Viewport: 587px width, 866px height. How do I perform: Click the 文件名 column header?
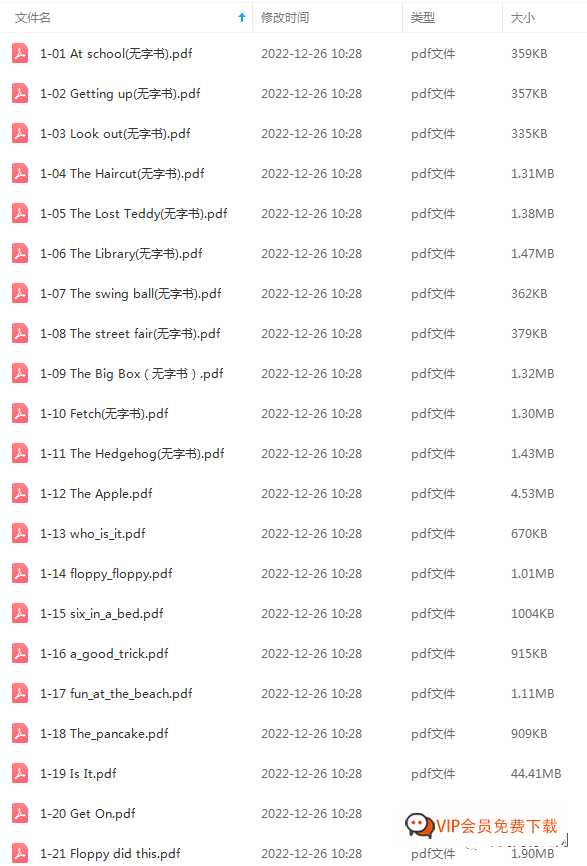pos(33,18)
